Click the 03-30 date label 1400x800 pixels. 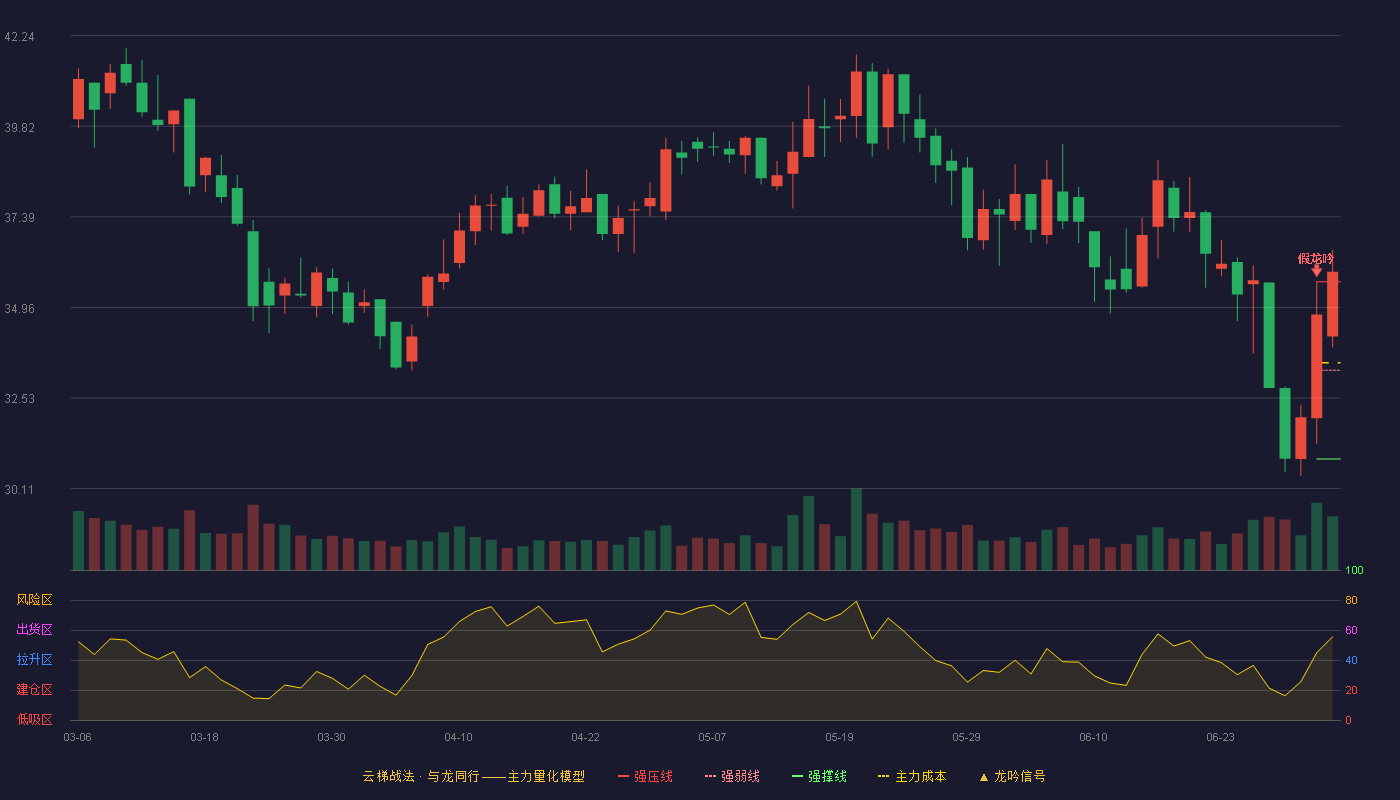[331, 737]
